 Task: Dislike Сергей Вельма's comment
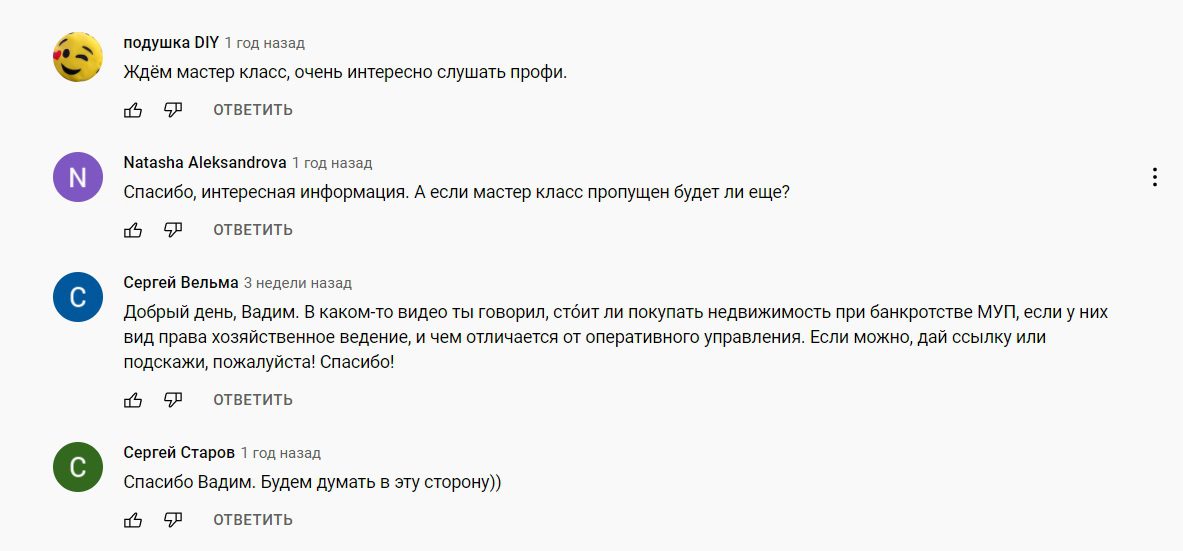(173, 400)
